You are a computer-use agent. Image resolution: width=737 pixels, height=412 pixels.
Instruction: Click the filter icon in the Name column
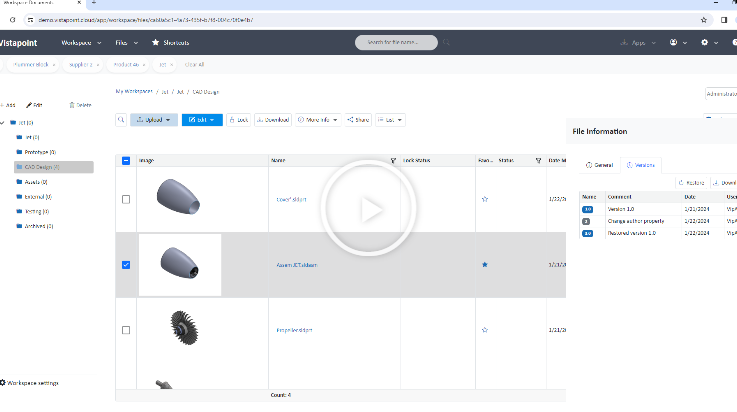coord(393,160)
